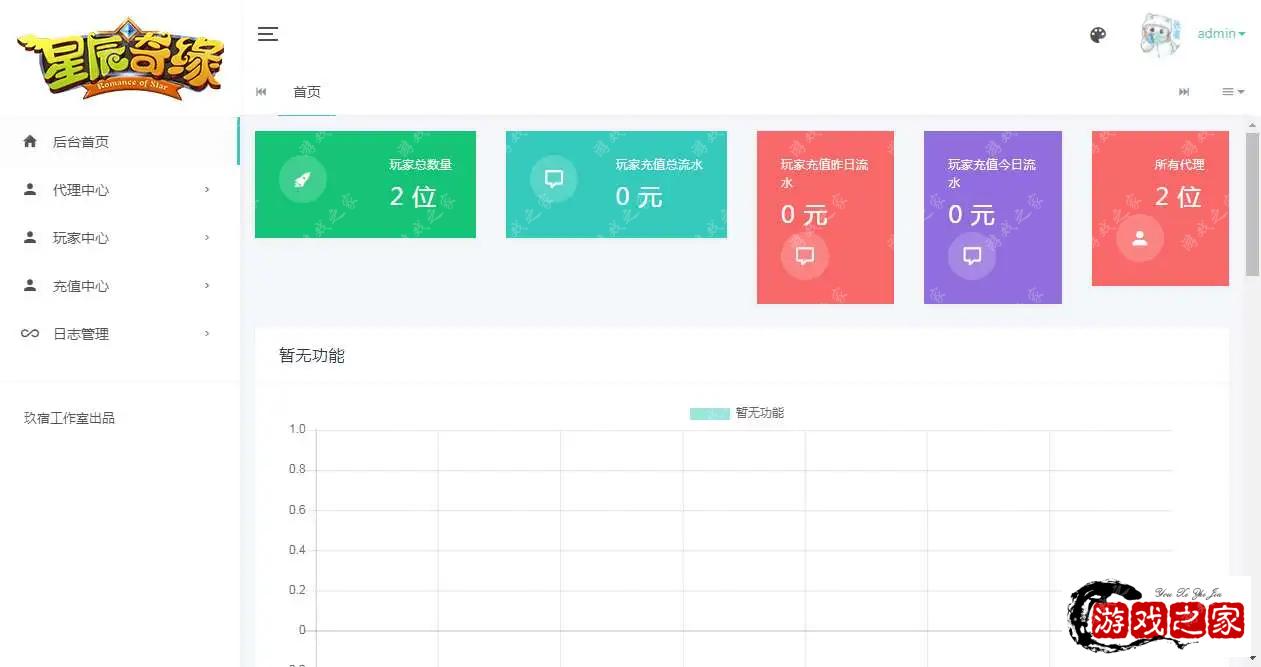The height and width of the screenshot is (667, 1261).
Task: Open the tab options dropdown menu
Action: coord(1232,92)
